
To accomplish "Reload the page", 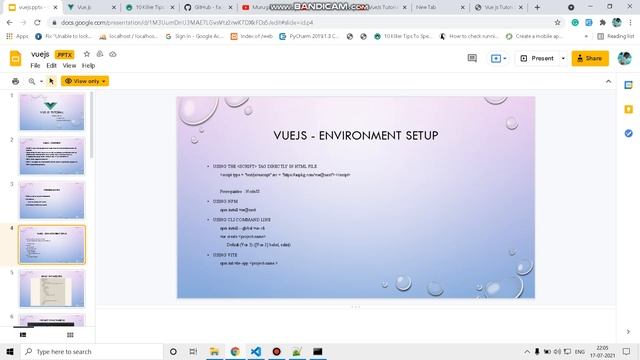I will point(37,22).
